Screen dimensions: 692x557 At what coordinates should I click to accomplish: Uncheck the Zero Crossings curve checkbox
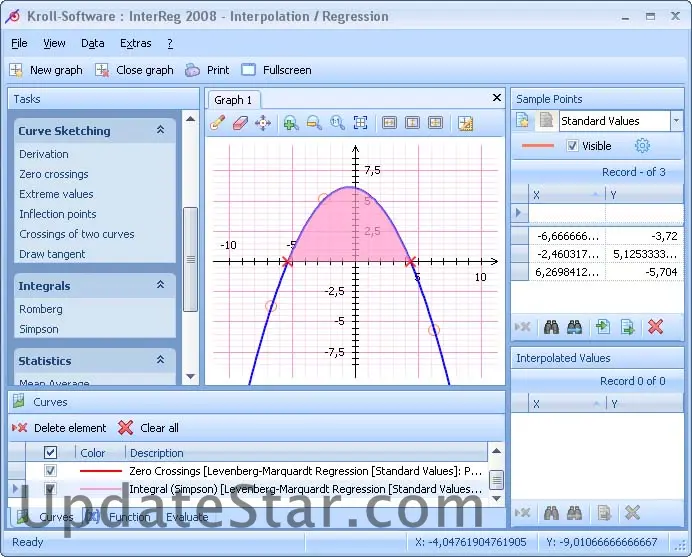(x=51, y=470)
